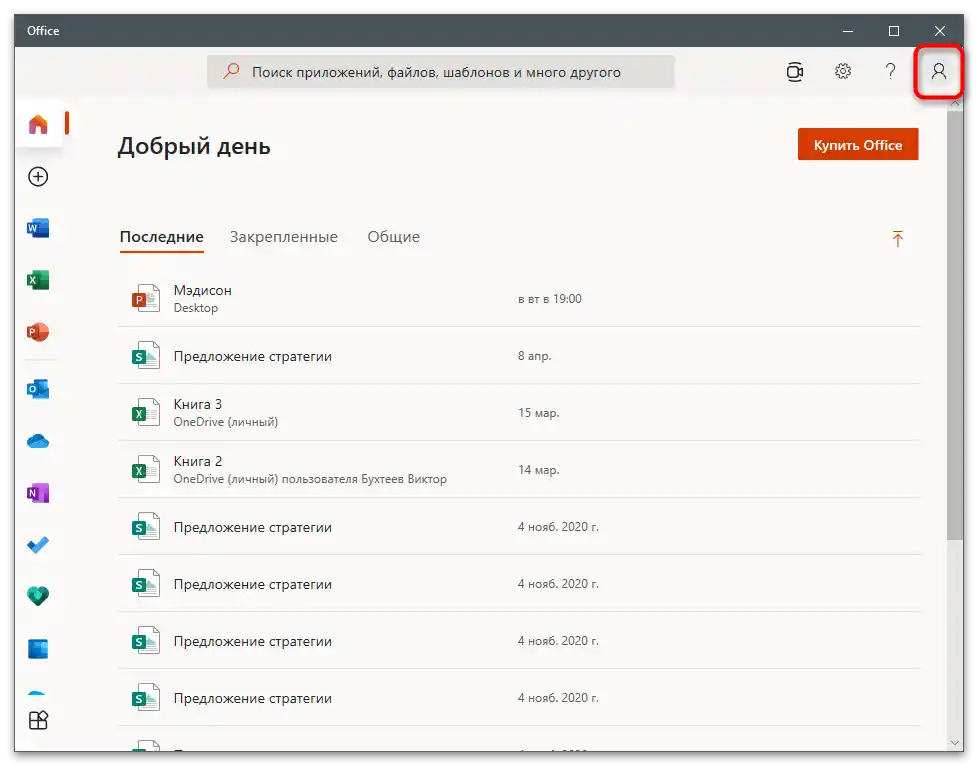The image size is (978, 766).
Task: Open Microsoft To Do checkmark icon
Action: [38, 545]
